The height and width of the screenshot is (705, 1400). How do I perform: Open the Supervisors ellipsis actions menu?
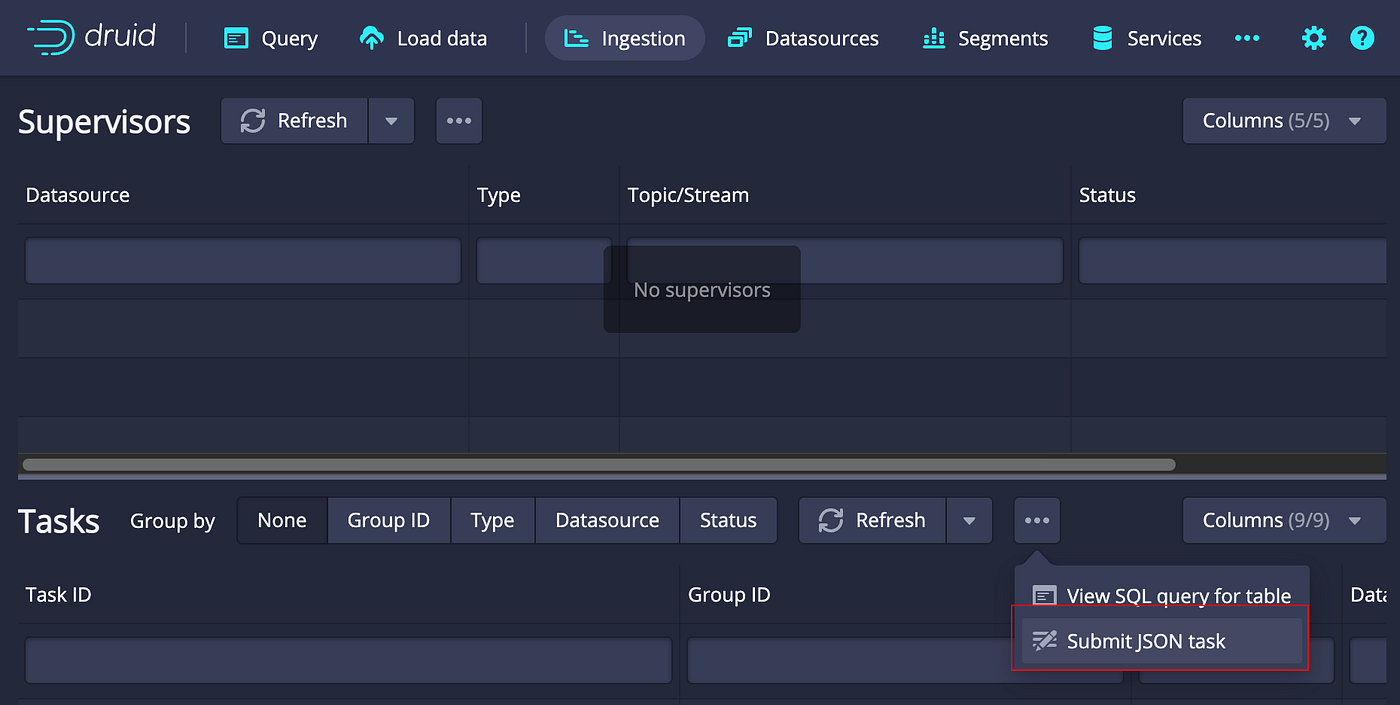(x=459, y=120)
